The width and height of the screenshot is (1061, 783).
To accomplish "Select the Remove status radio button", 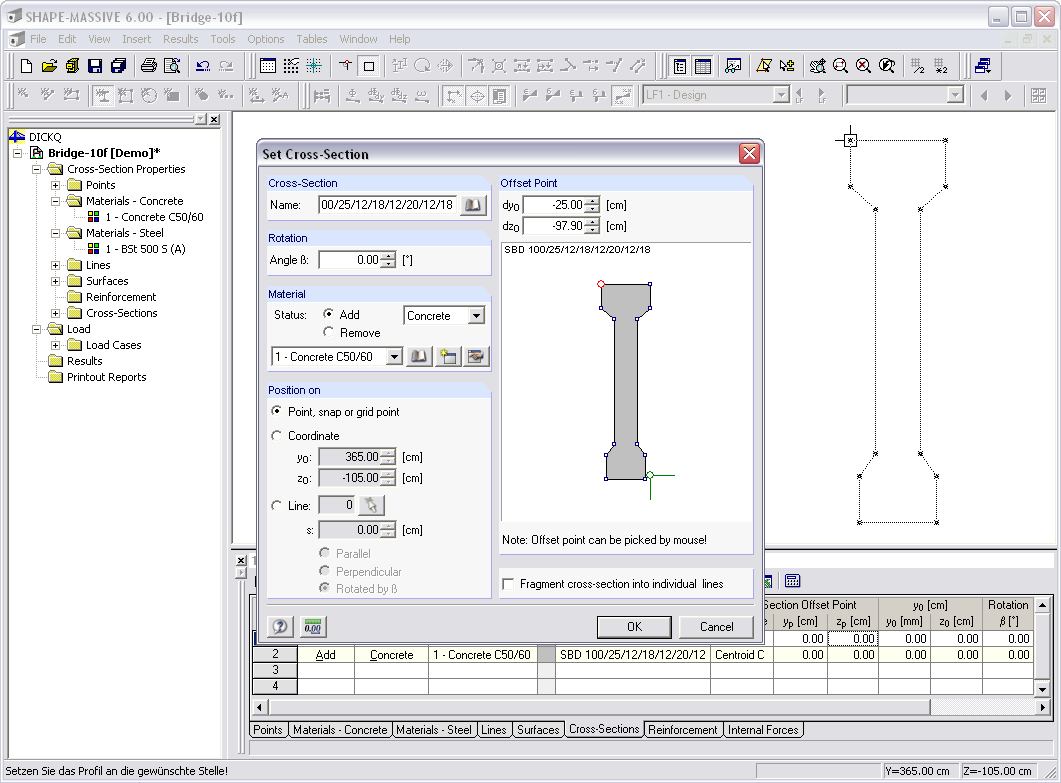I will [328, 333].
